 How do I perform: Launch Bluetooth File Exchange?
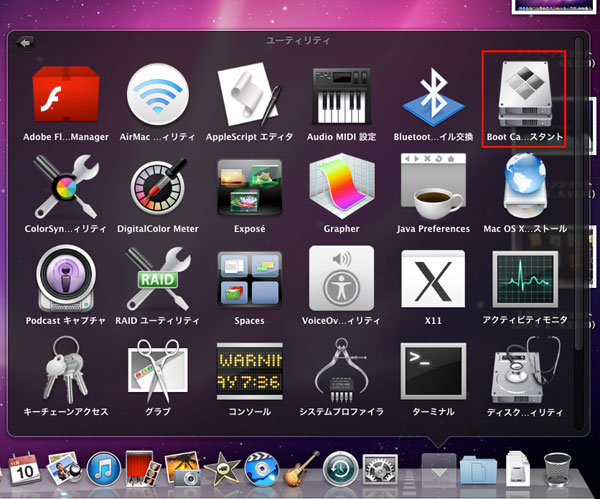tap(433, 103)
